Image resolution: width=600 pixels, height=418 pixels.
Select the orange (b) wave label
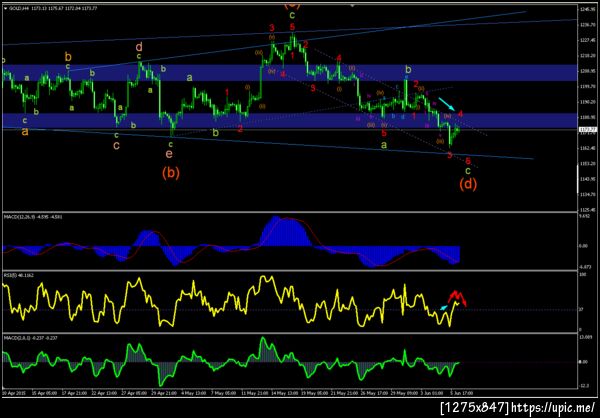pyautogui.click(x=170, y=173)
